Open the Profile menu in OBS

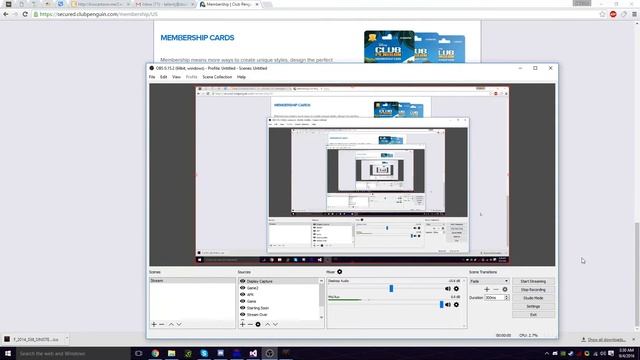tap(191, 77)
